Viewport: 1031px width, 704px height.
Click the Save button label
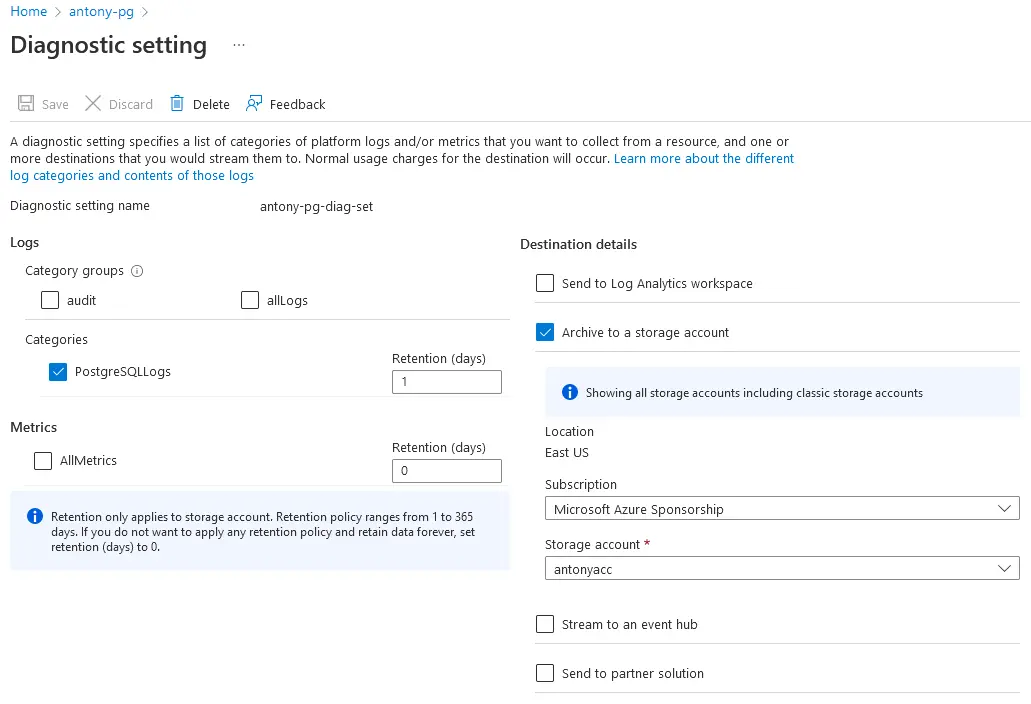[55, 105]
